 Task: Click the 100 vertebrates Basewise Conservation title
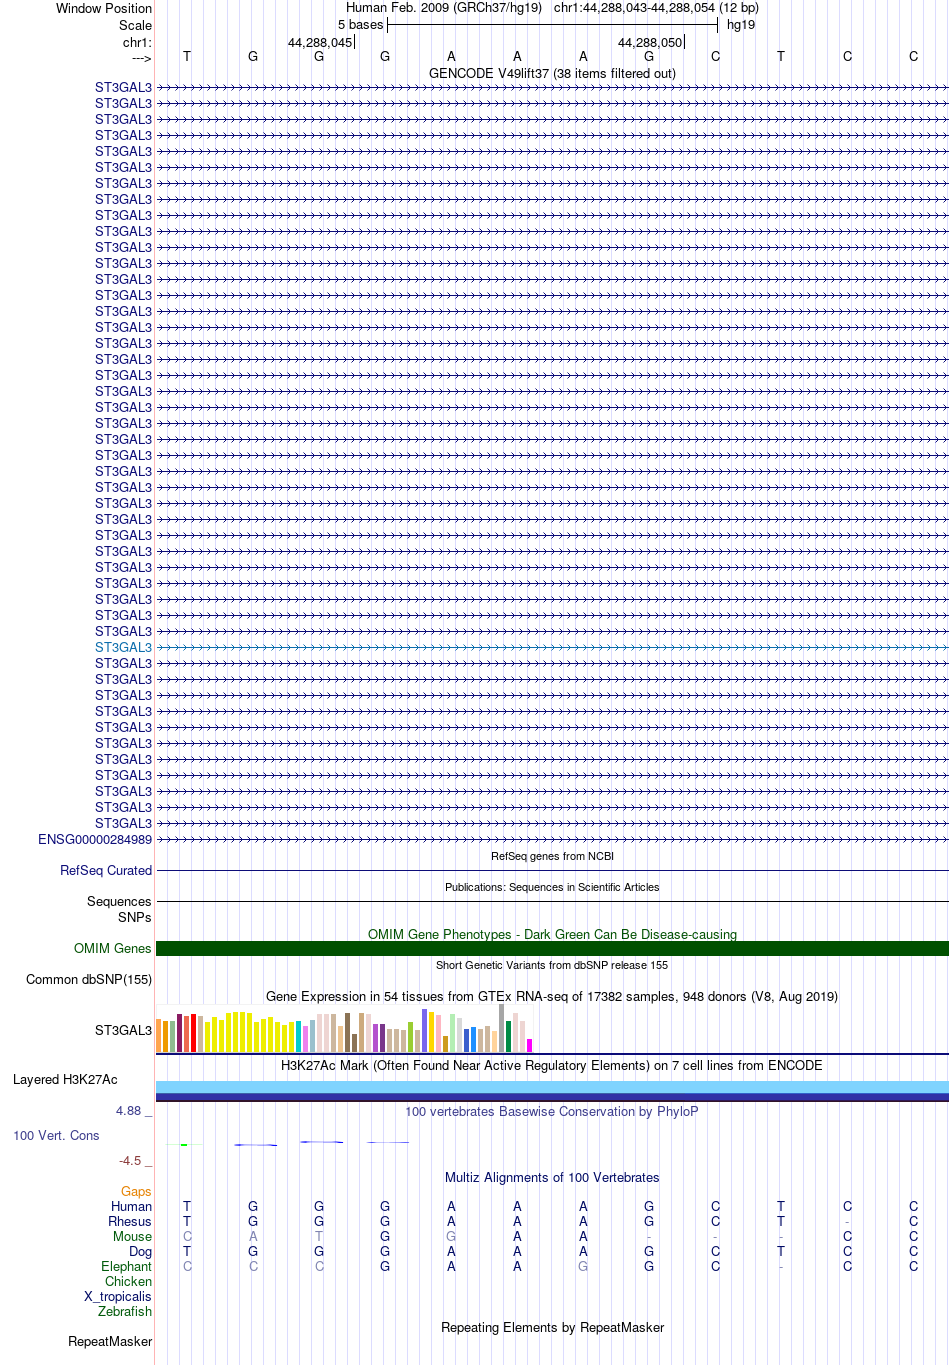pyautogui.click(x=552, y=1111)
